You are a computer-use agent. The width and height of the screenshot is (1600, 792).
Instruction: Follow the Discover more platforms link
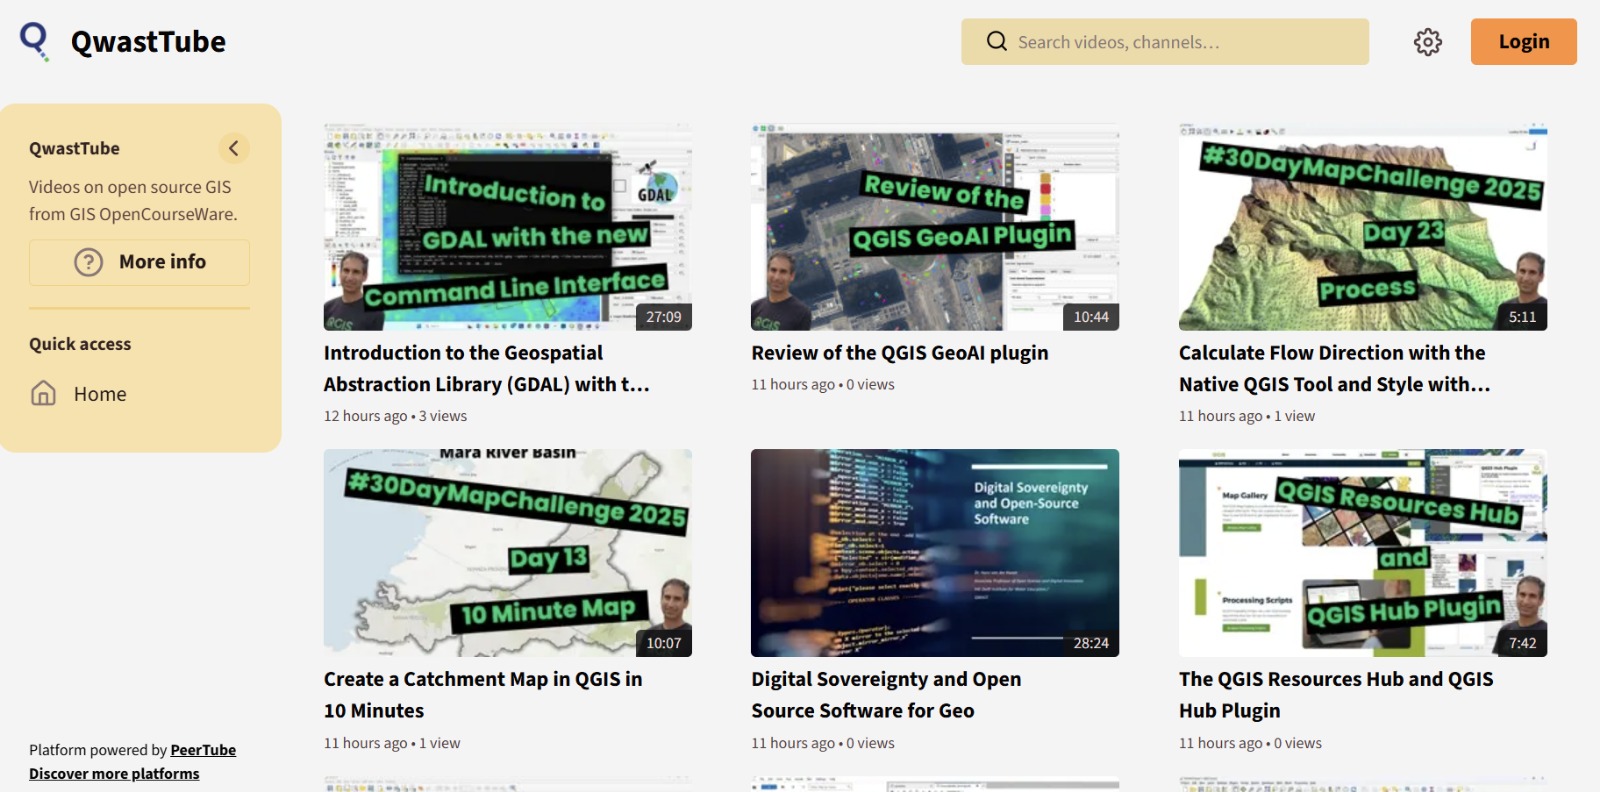114,774
